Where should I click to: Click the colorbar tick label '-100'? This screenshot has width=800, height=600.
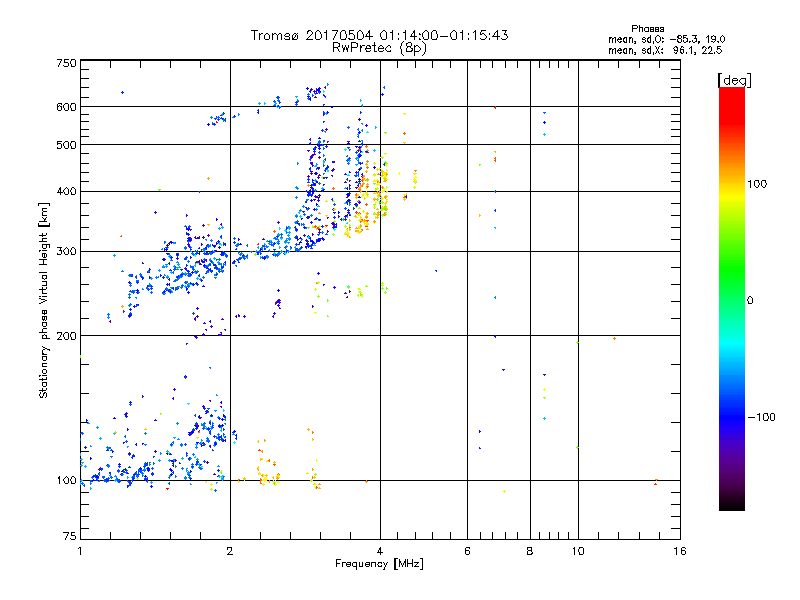763,417
